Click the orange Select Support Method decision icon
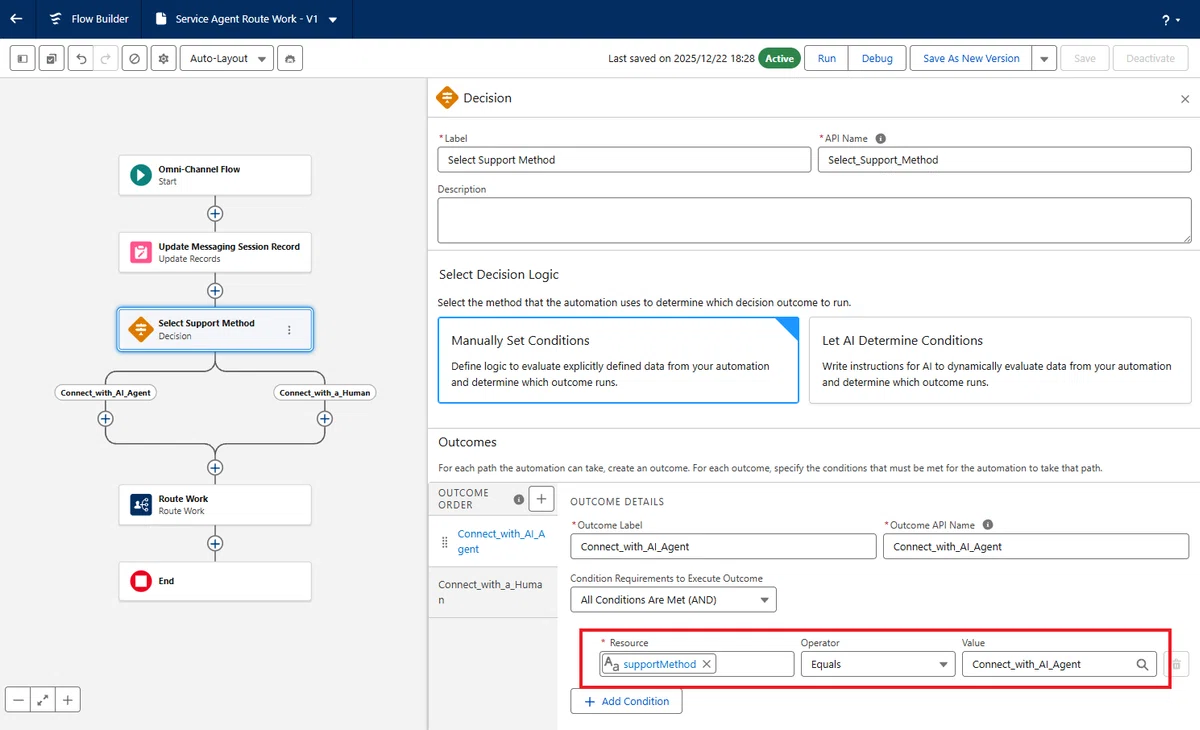Image resolution: width=1200 pixels, height=730 pixels. [141, 329]
